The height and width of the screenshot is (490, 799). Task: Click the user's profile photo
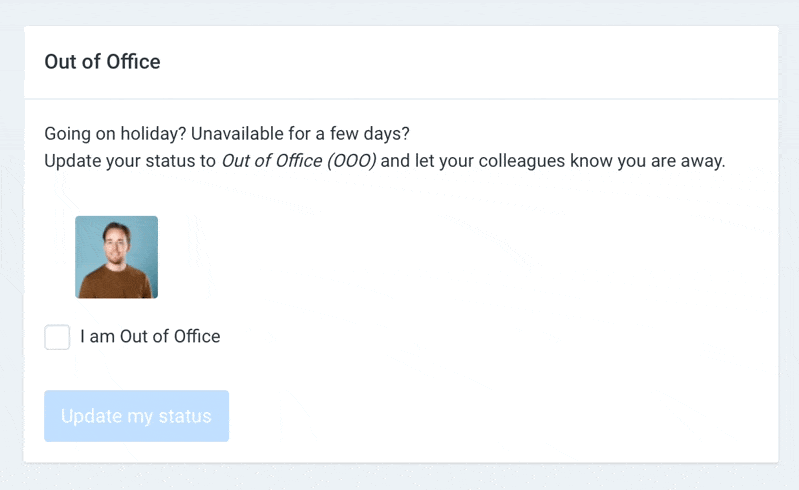click(116, 257)
